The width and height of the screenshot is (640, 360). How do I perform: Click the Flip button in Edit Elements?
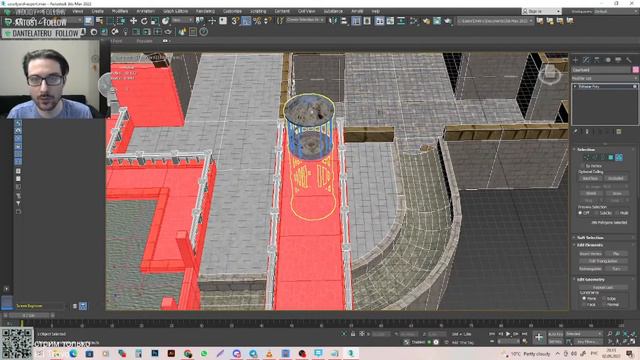[x=616, y=253]
